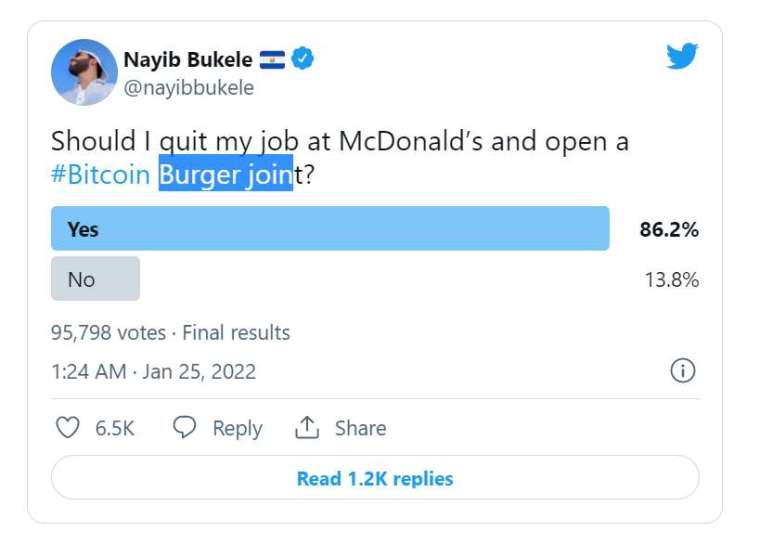Open Nayib Bukele's profile picture
Image resolution: width=760 pixels, height=544 pixels.
pos(84,72)
